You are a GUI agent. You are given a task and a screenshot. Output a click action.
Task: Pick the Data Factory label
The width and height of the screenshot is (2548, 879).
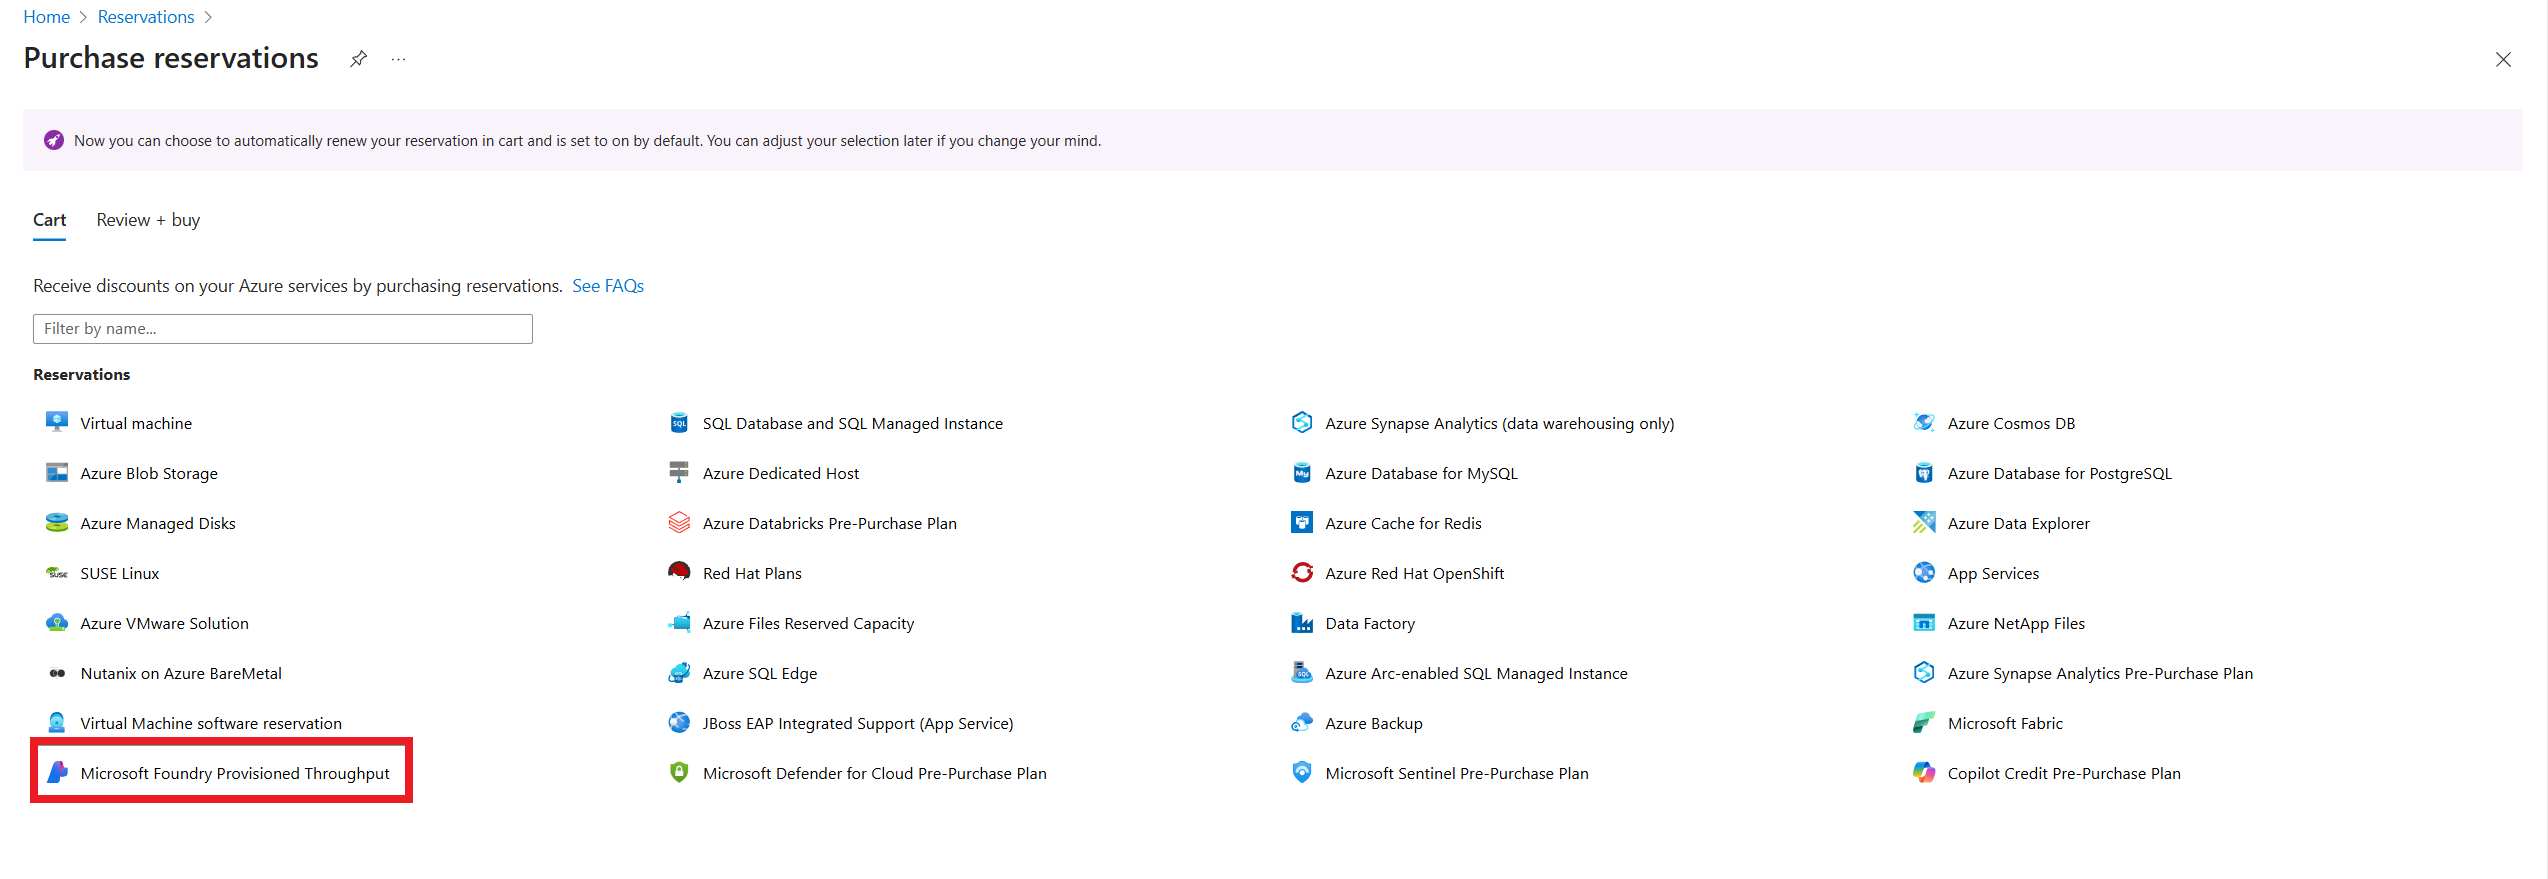click(x=1370, y=623)
